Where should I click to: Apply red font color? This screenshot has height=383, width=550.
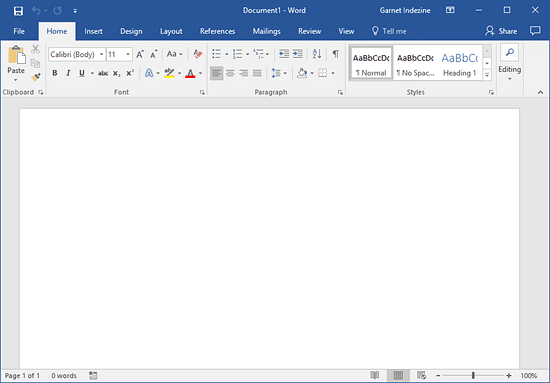coord(190,73)
